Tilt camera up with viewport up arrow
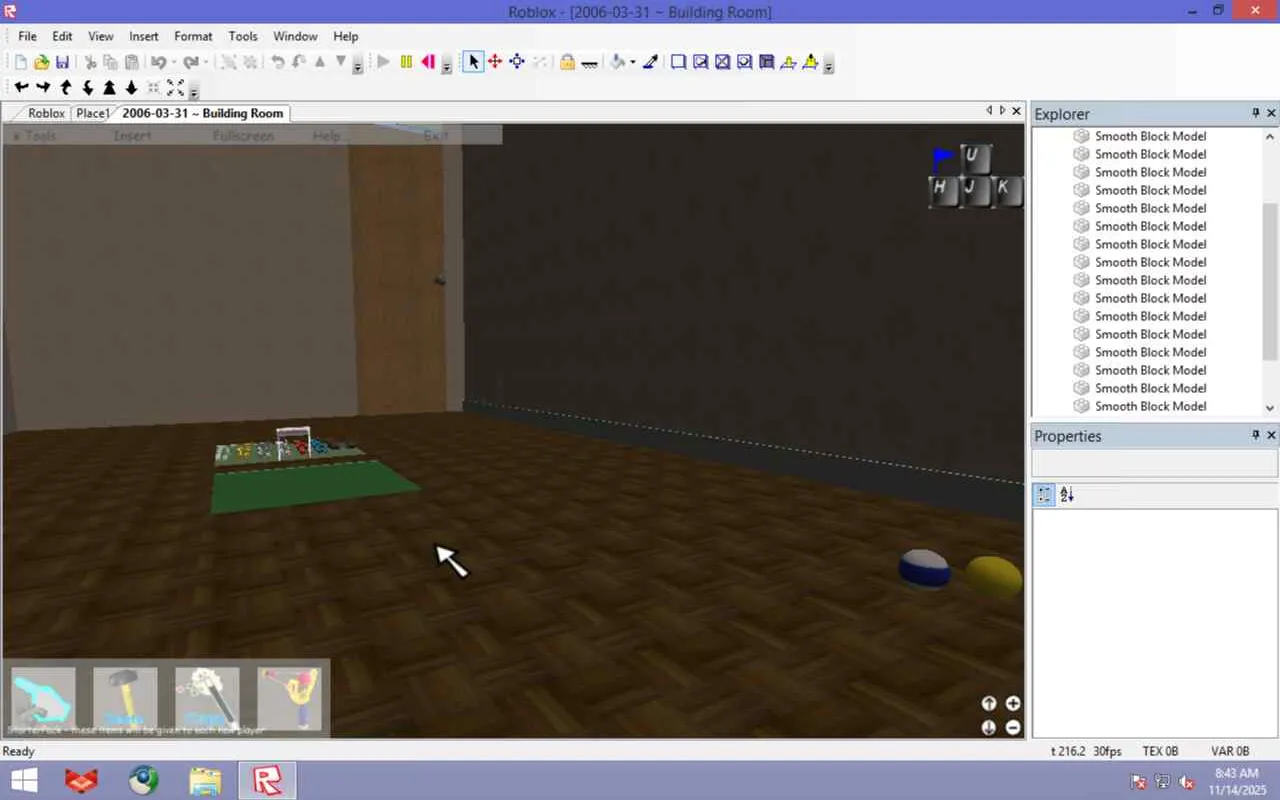Viewport: 1280px width, 800px height. [x=989, y=704]
